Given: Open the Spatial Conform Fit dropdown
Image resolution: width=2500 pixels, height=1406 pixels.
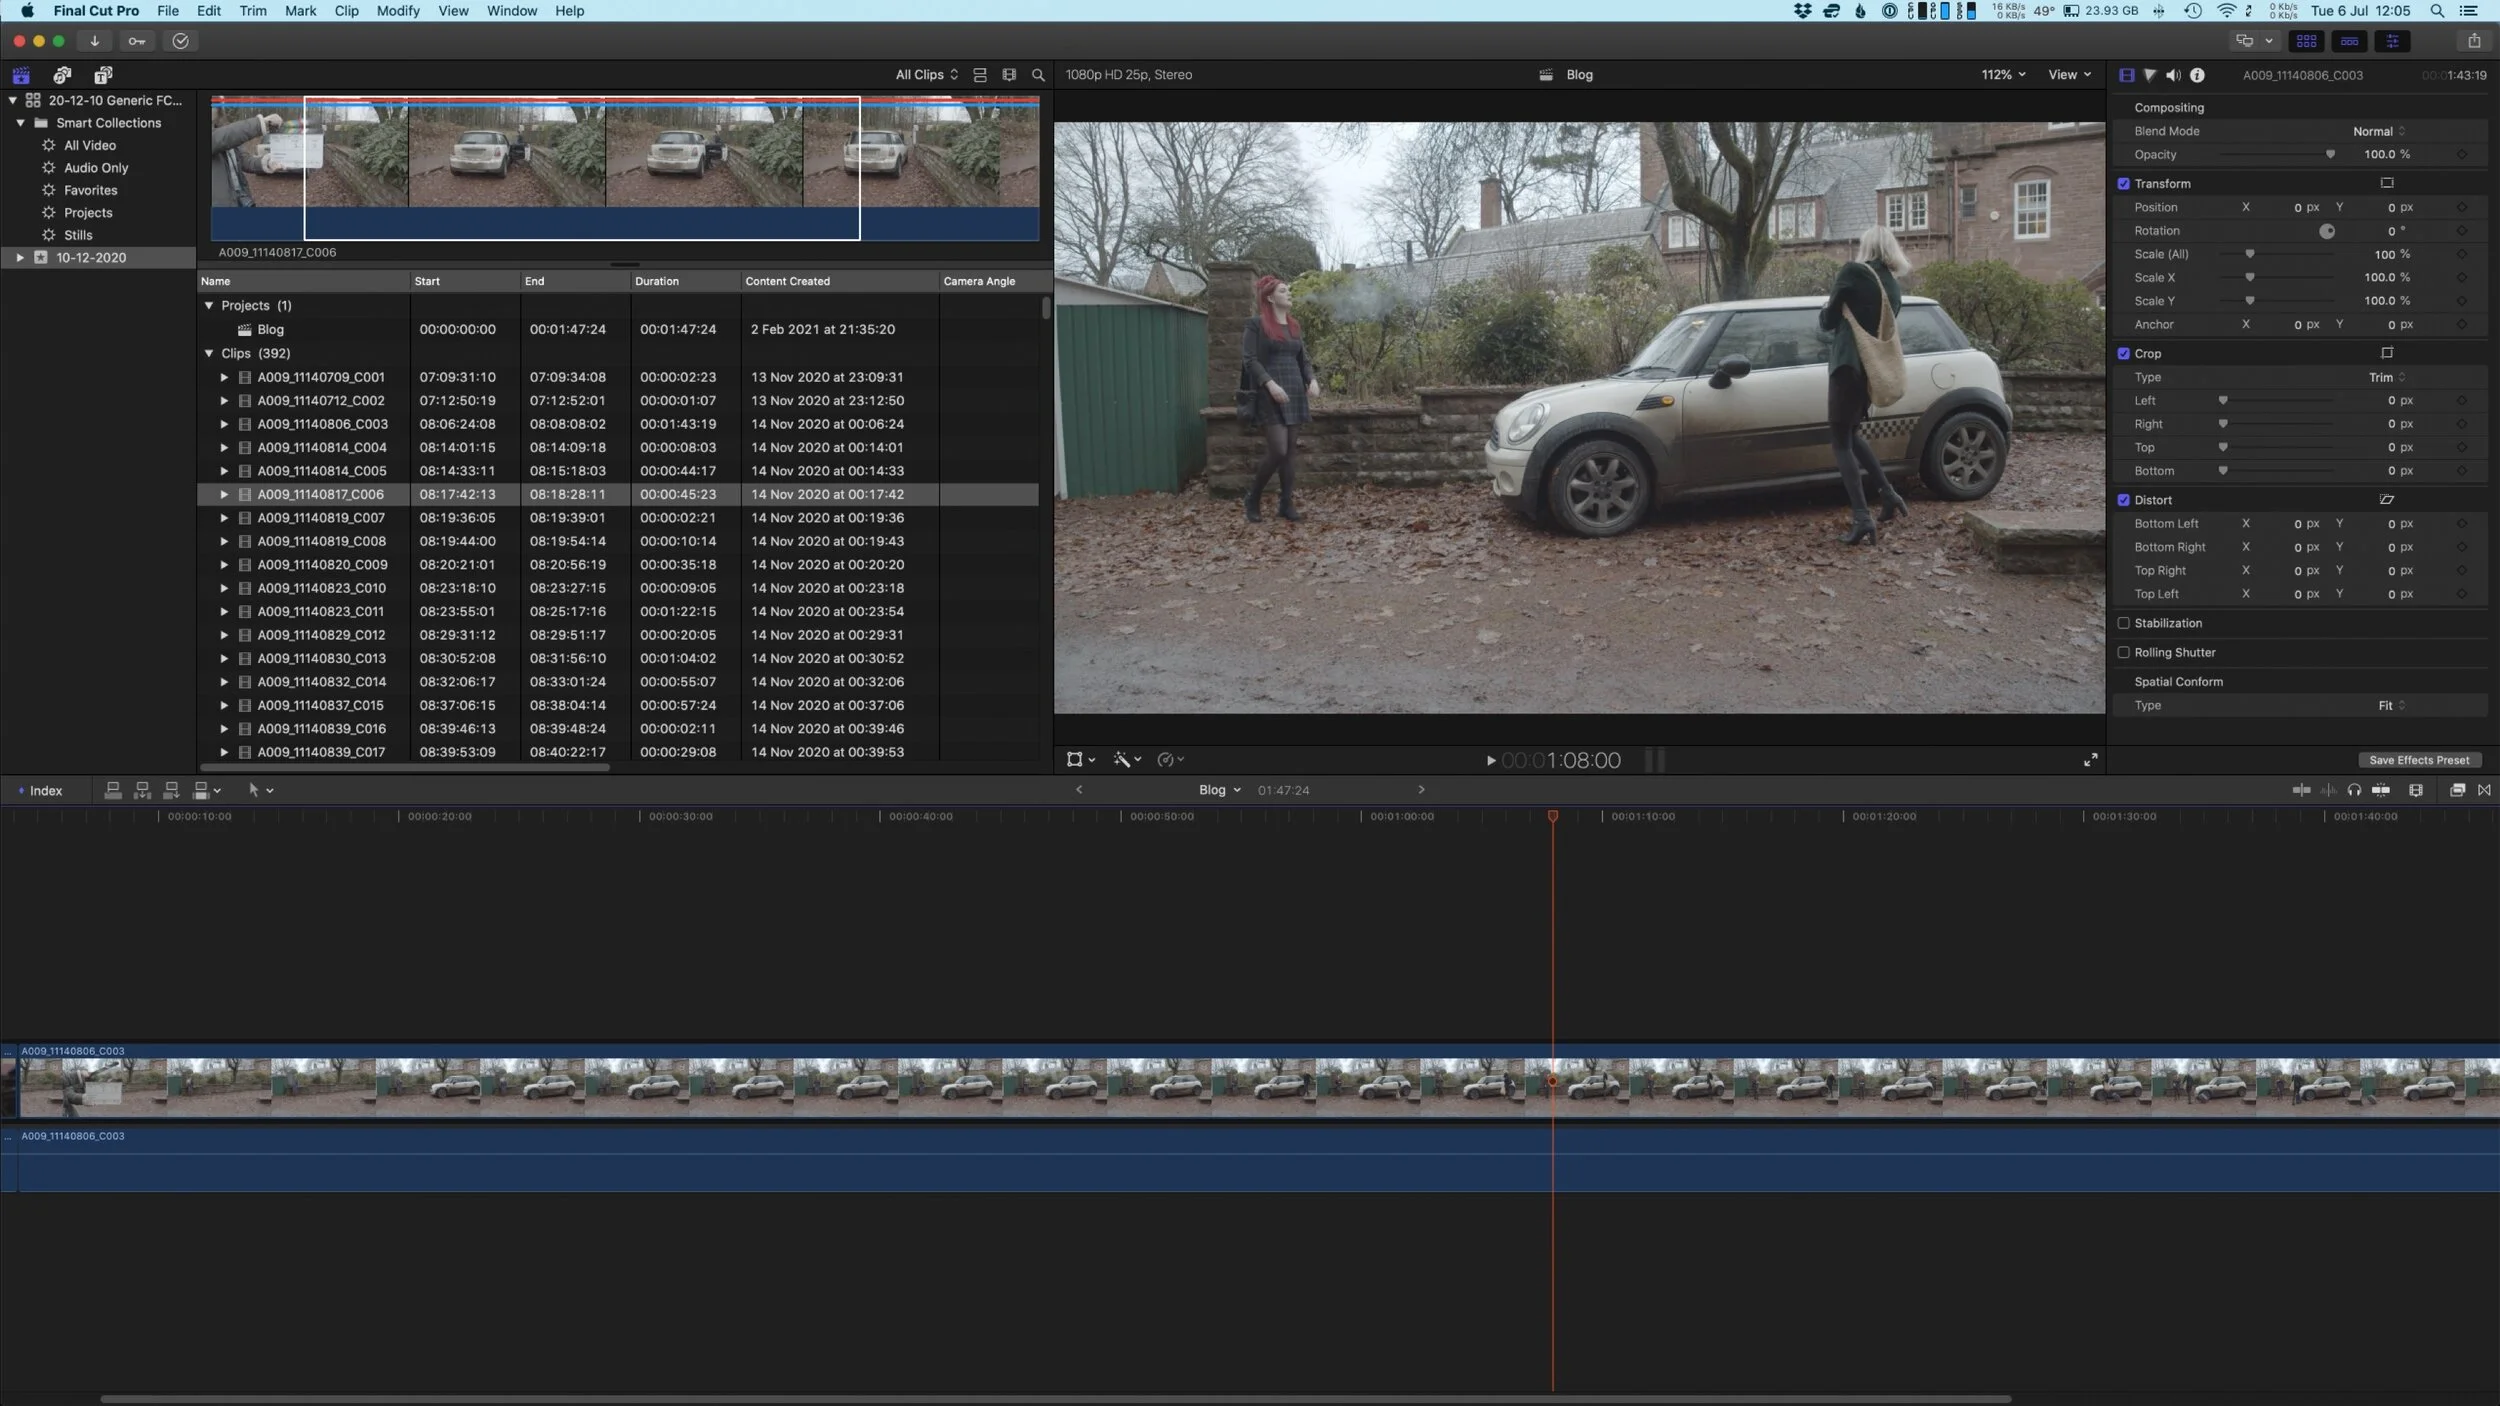Looking at the screenshot, I should pos(2391,705).
